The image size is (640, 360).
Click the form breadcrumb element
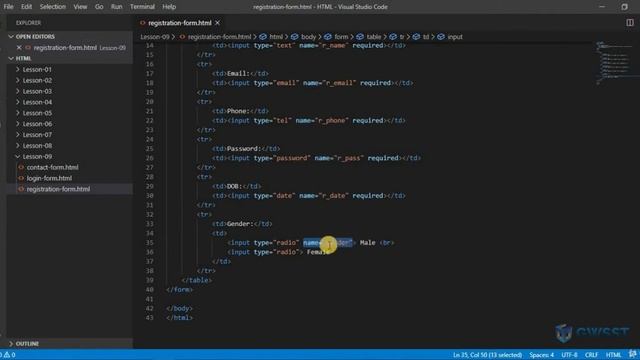coord(341,37)
